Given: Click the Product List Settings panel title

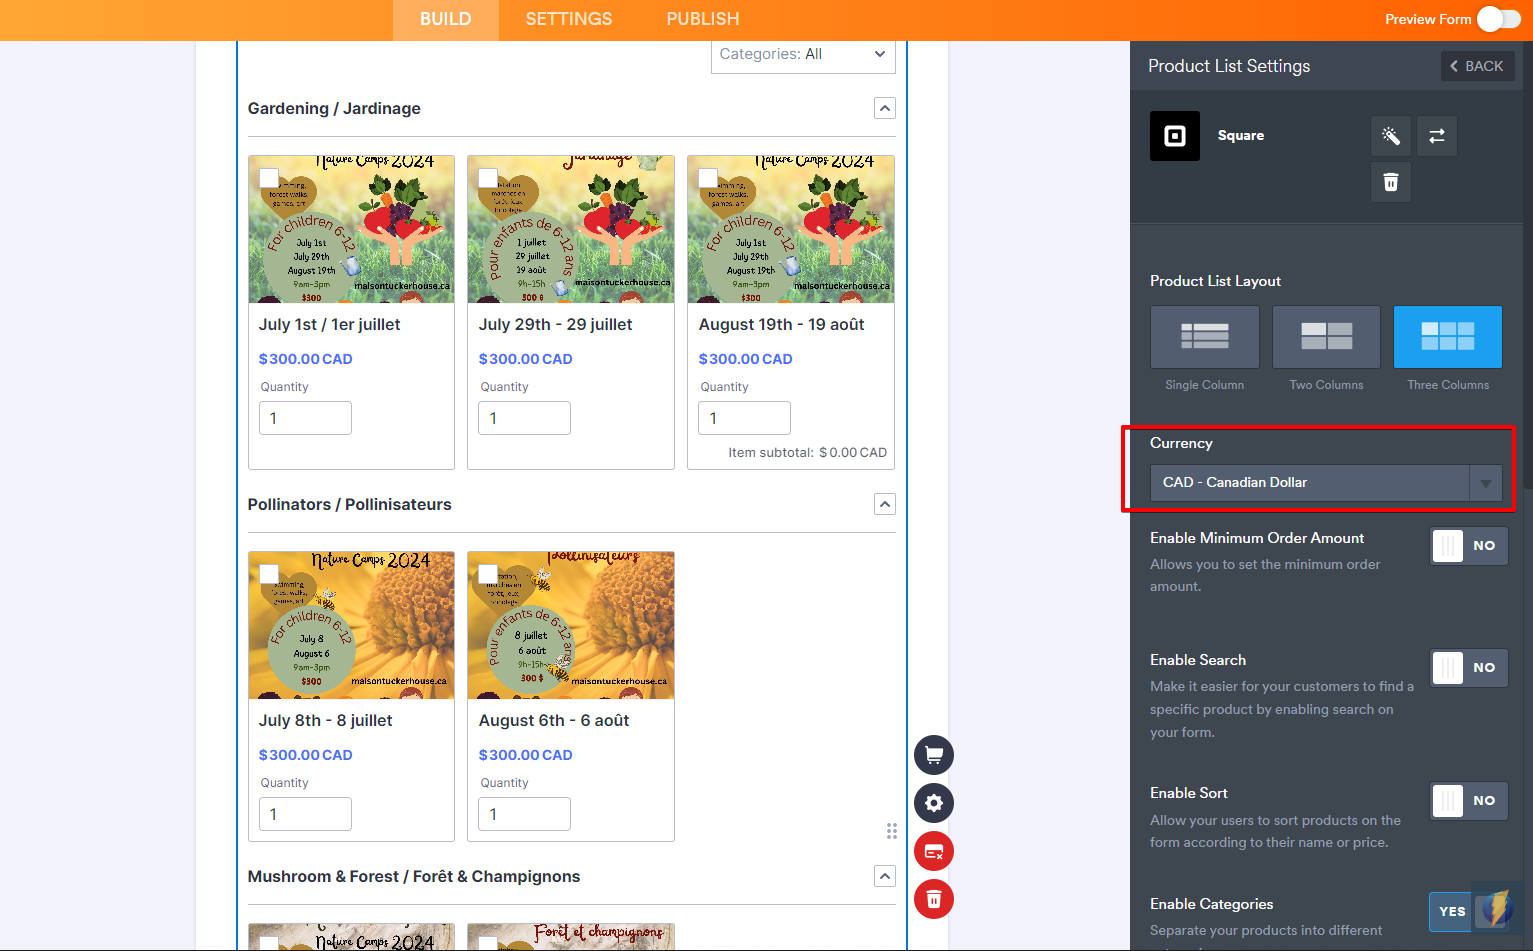Looking at the screenshot, I should pyautogui.click(x=1229, y=66).
